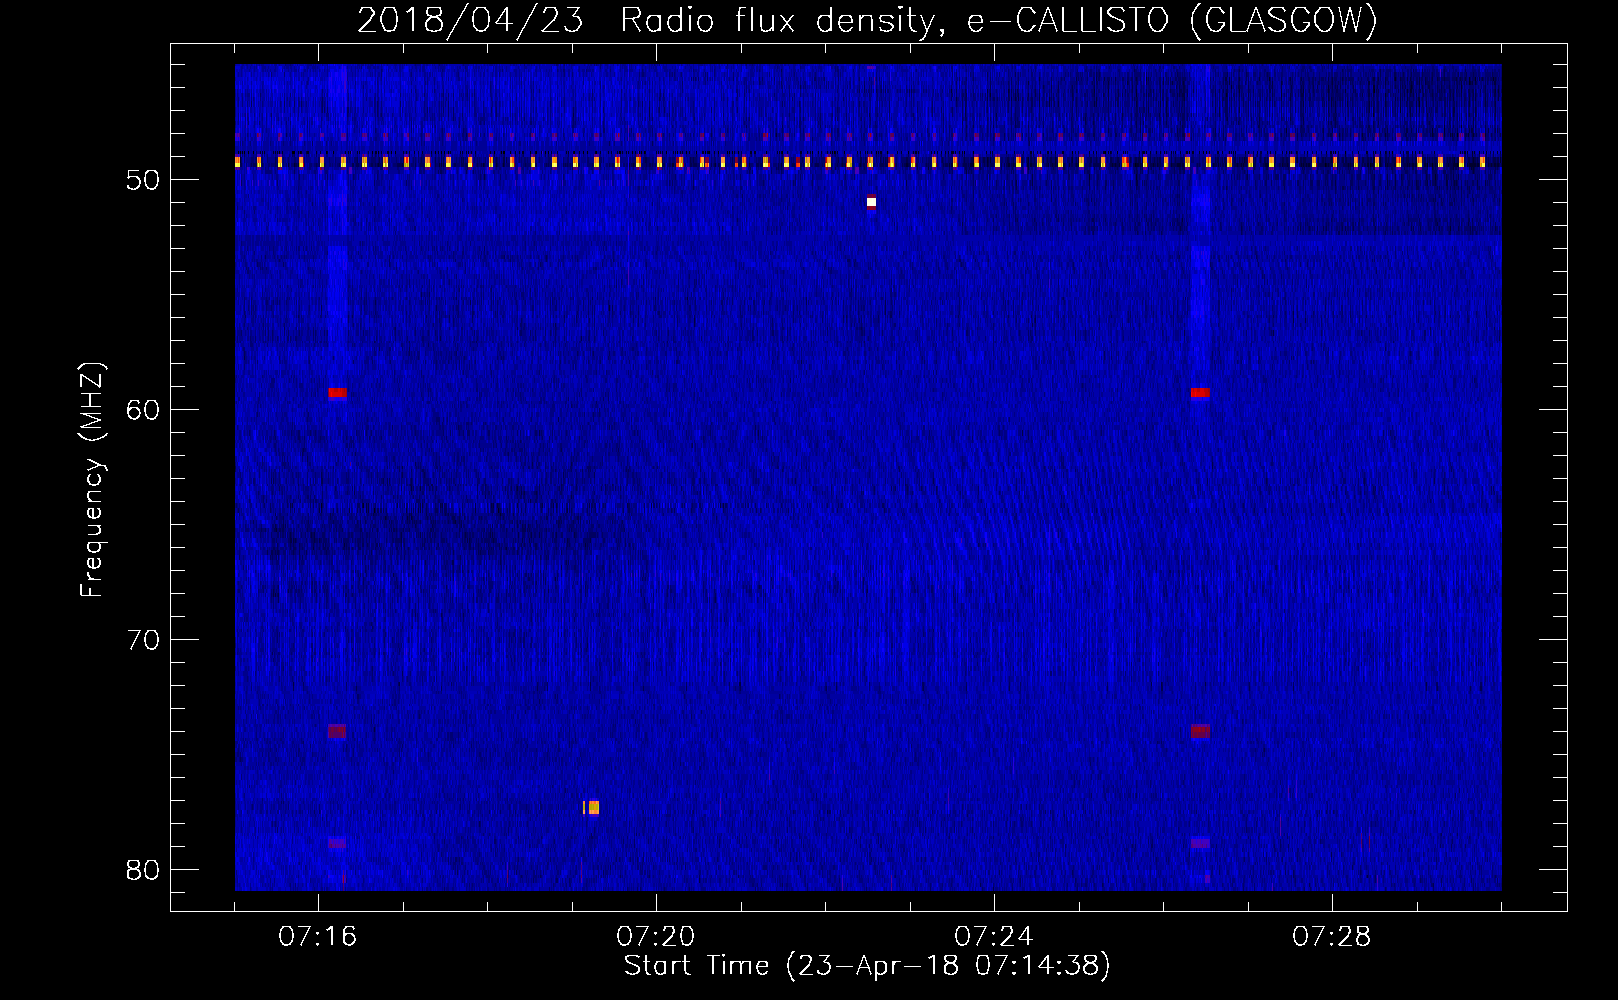This screenshot has height=1000, width=1618.
Task: Click the date 2018/04/23 in the title
Action: pos(470,20)
